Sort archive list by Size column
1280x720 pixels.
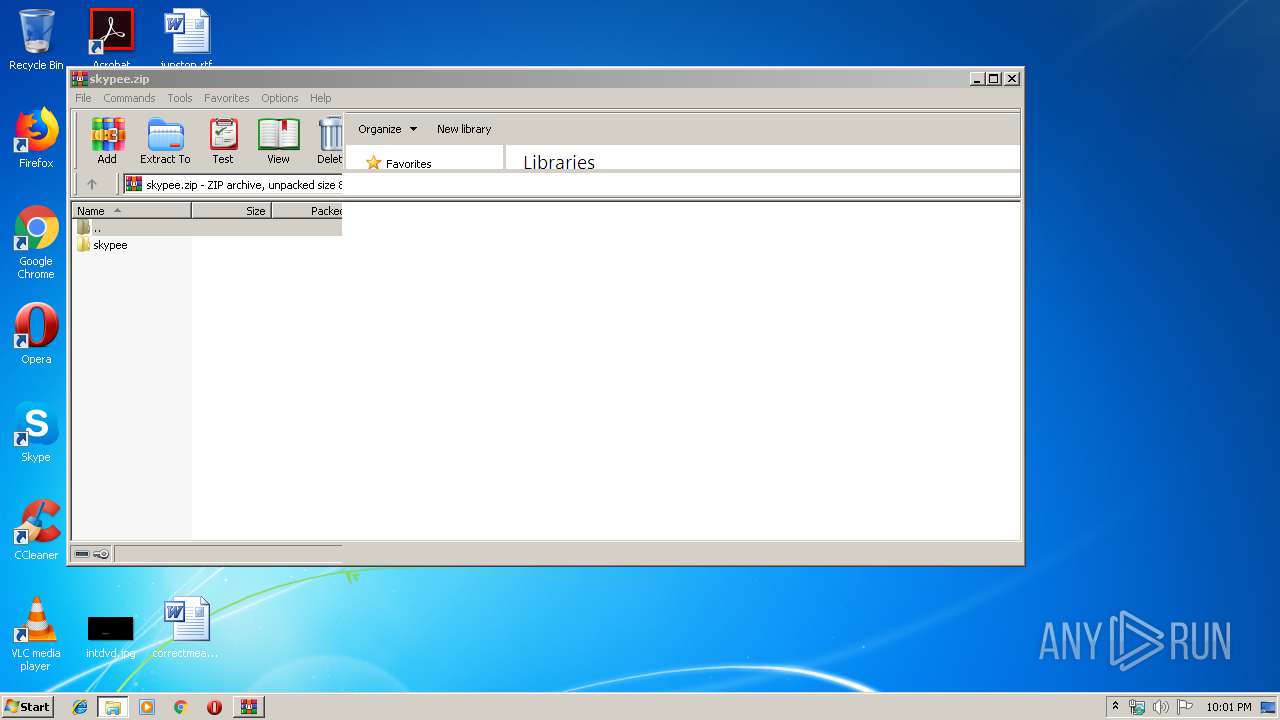coord(231,211)
